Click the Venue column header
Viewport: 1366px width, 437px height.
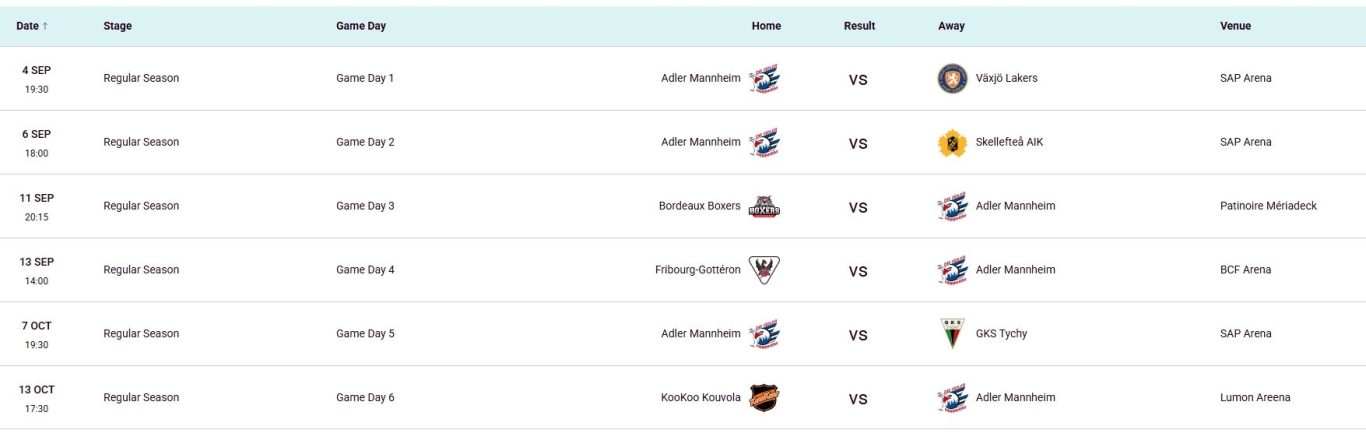[x=1235, y=26]
